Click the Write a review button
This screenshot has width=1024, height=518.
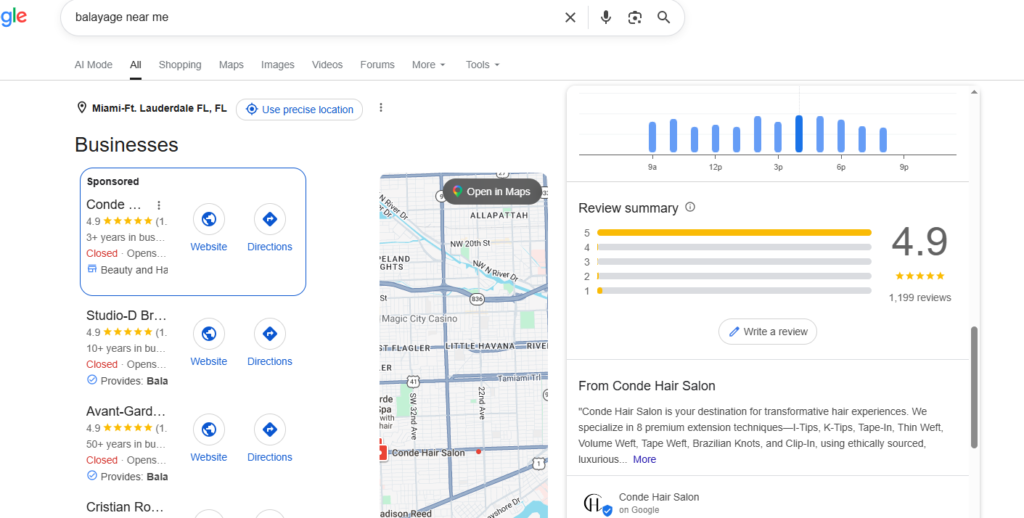767,331
